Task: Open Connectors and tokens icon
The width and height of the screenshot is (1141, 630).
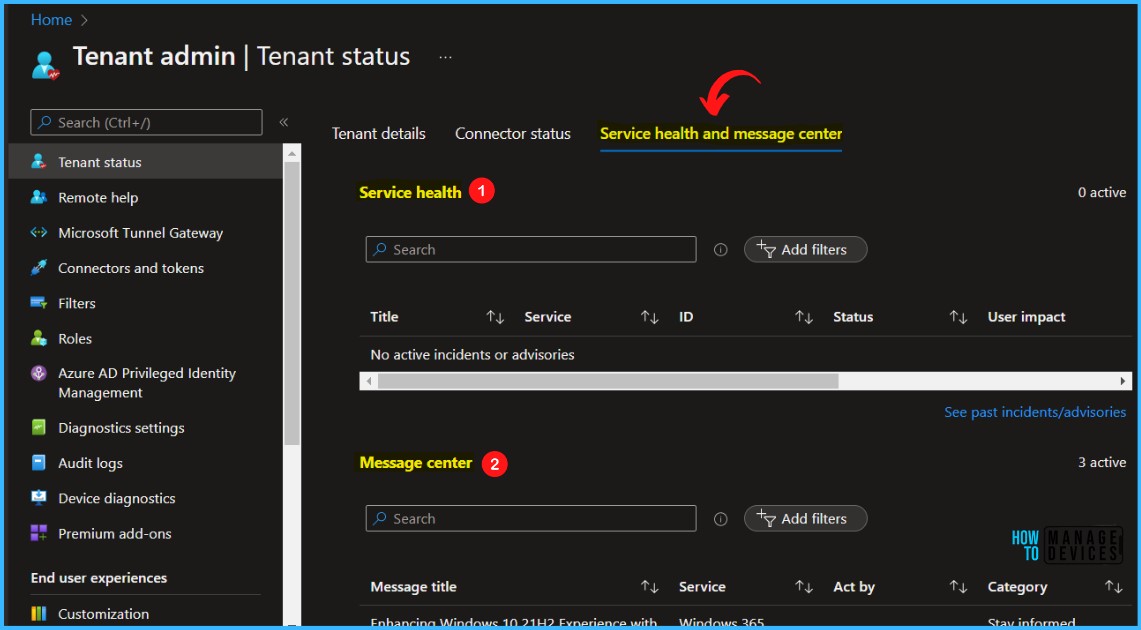Action: click(x=39, y=268)
